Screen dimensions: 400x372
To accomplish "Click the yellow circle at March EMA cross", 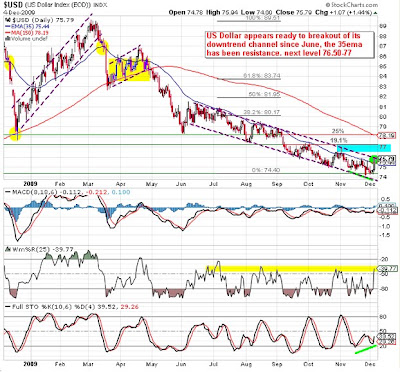I will (x=102, y=47).
